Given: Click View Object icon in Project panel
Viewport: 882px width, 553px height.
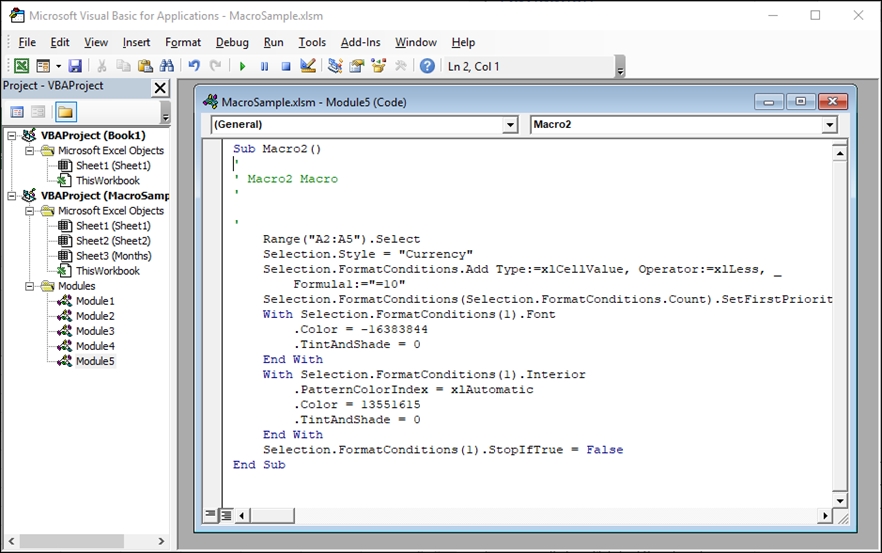Looking at the screenshot, I should point(38,112).
